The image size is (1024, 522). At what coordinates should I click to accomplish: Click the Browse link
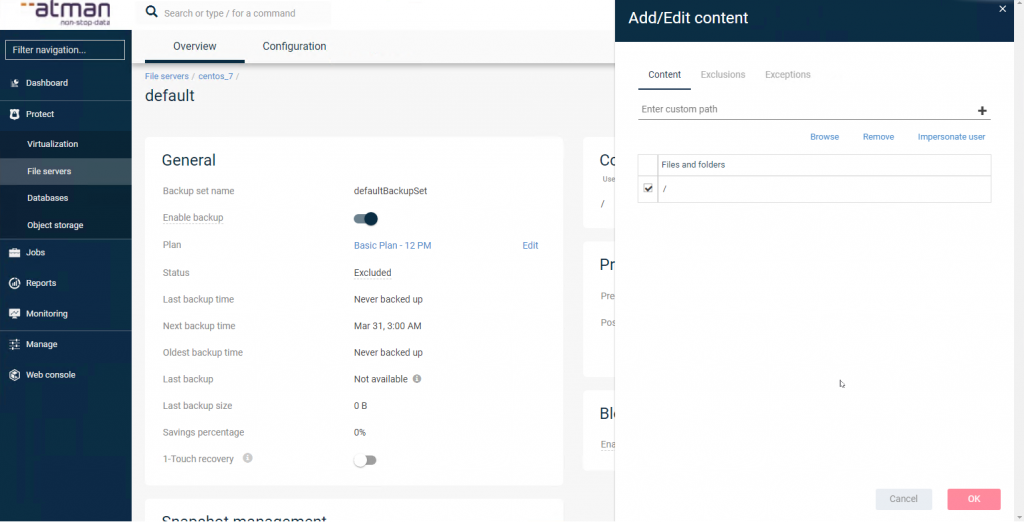[x=824, y=137]
